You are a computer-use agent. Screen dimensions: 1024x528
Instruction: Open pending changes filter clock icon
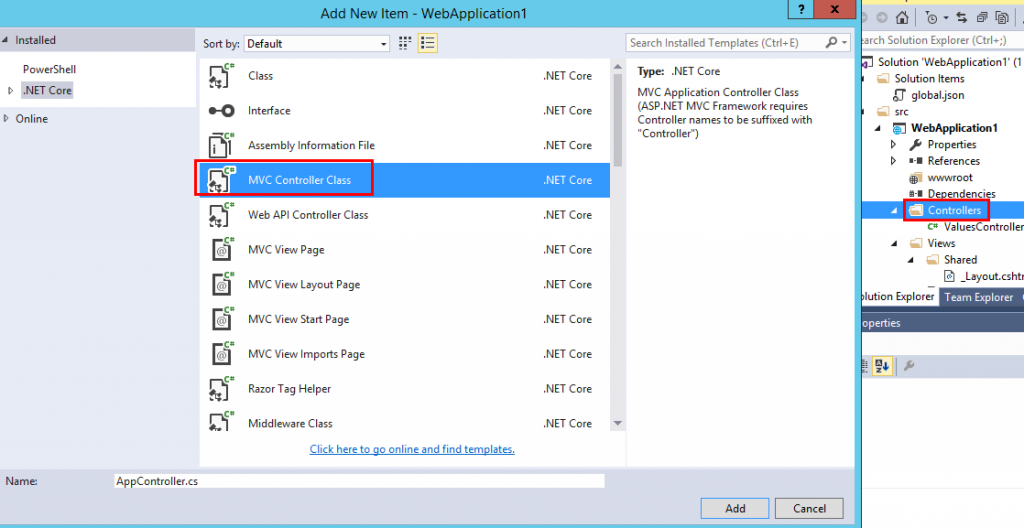tap(932, 18)
